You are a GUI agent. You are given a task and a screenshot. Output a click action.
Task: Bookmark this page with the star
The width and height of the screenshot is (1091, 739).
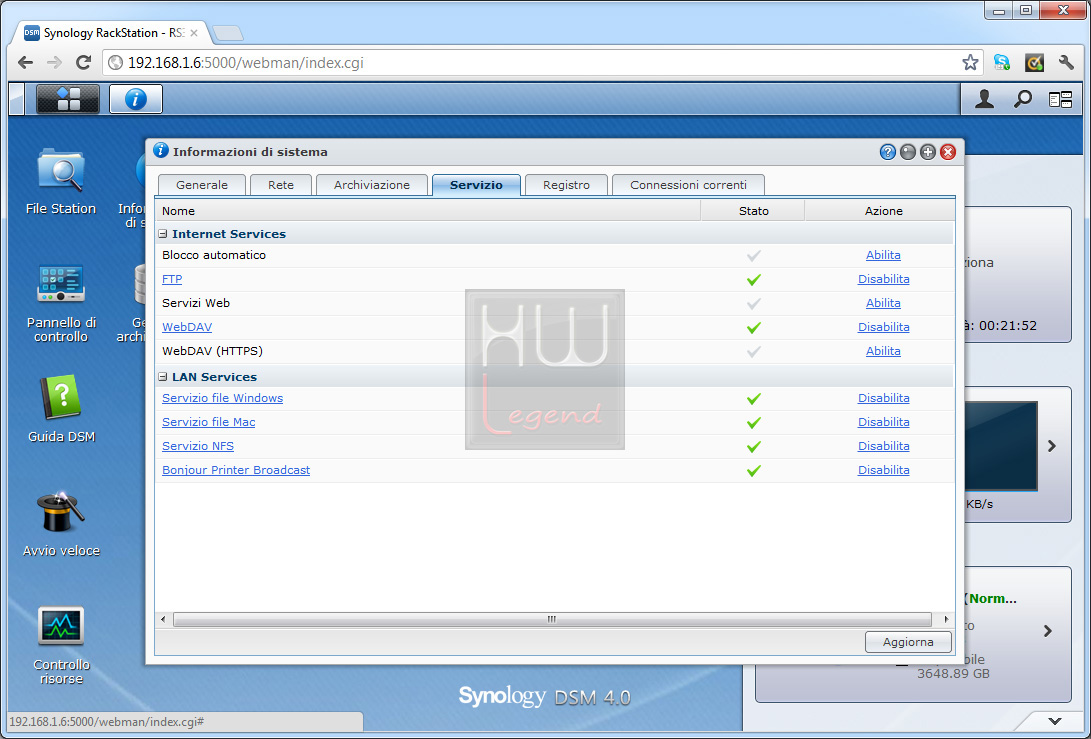pyautogui.click(x=970, y=63)
